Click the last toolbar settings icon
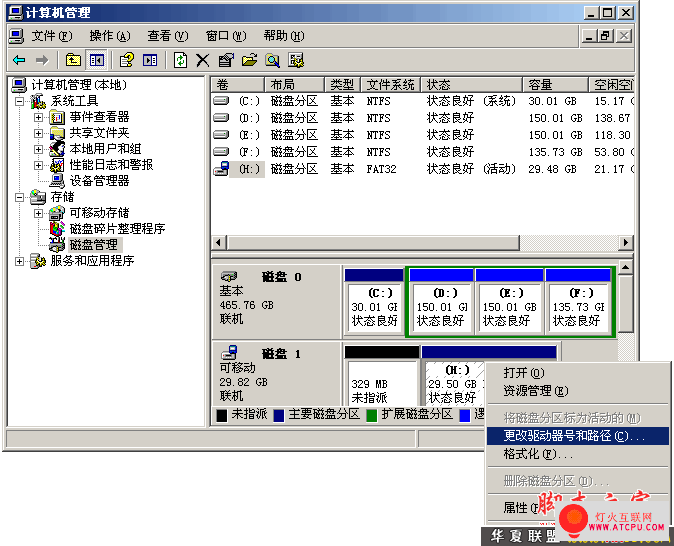Viewport: 674px width, 546px height. (x=296, y=60)
